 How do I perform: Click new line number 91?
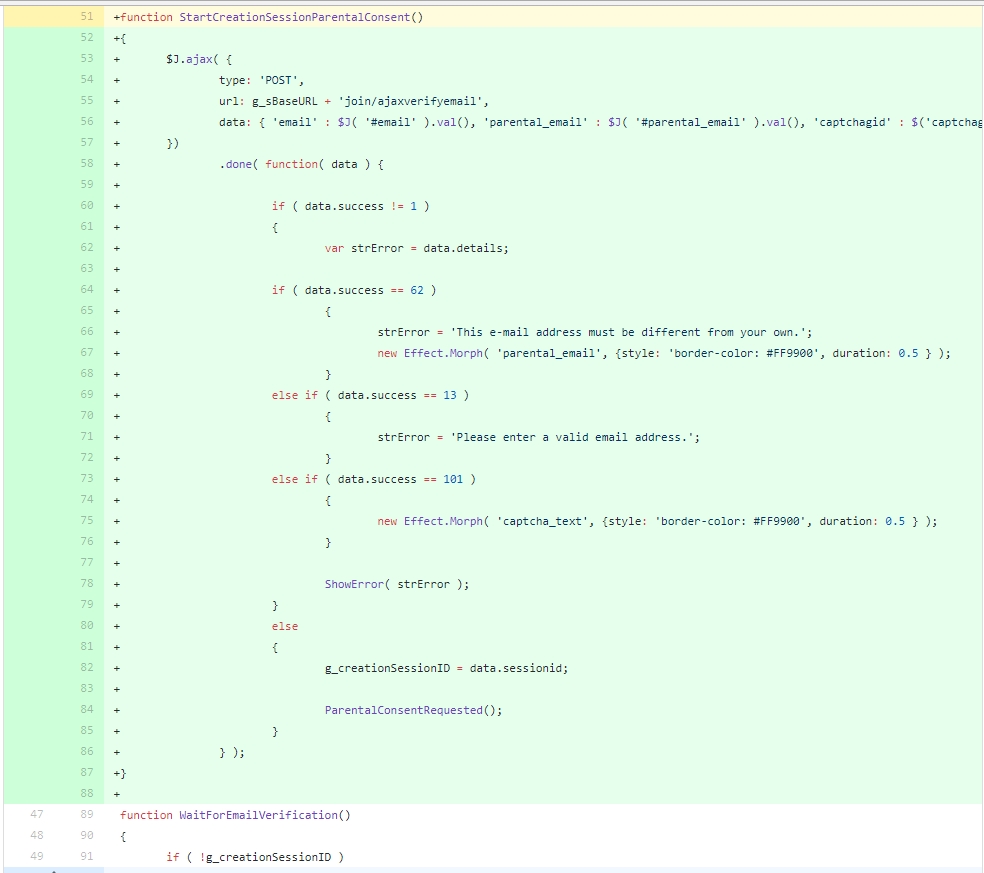(87, 856)
